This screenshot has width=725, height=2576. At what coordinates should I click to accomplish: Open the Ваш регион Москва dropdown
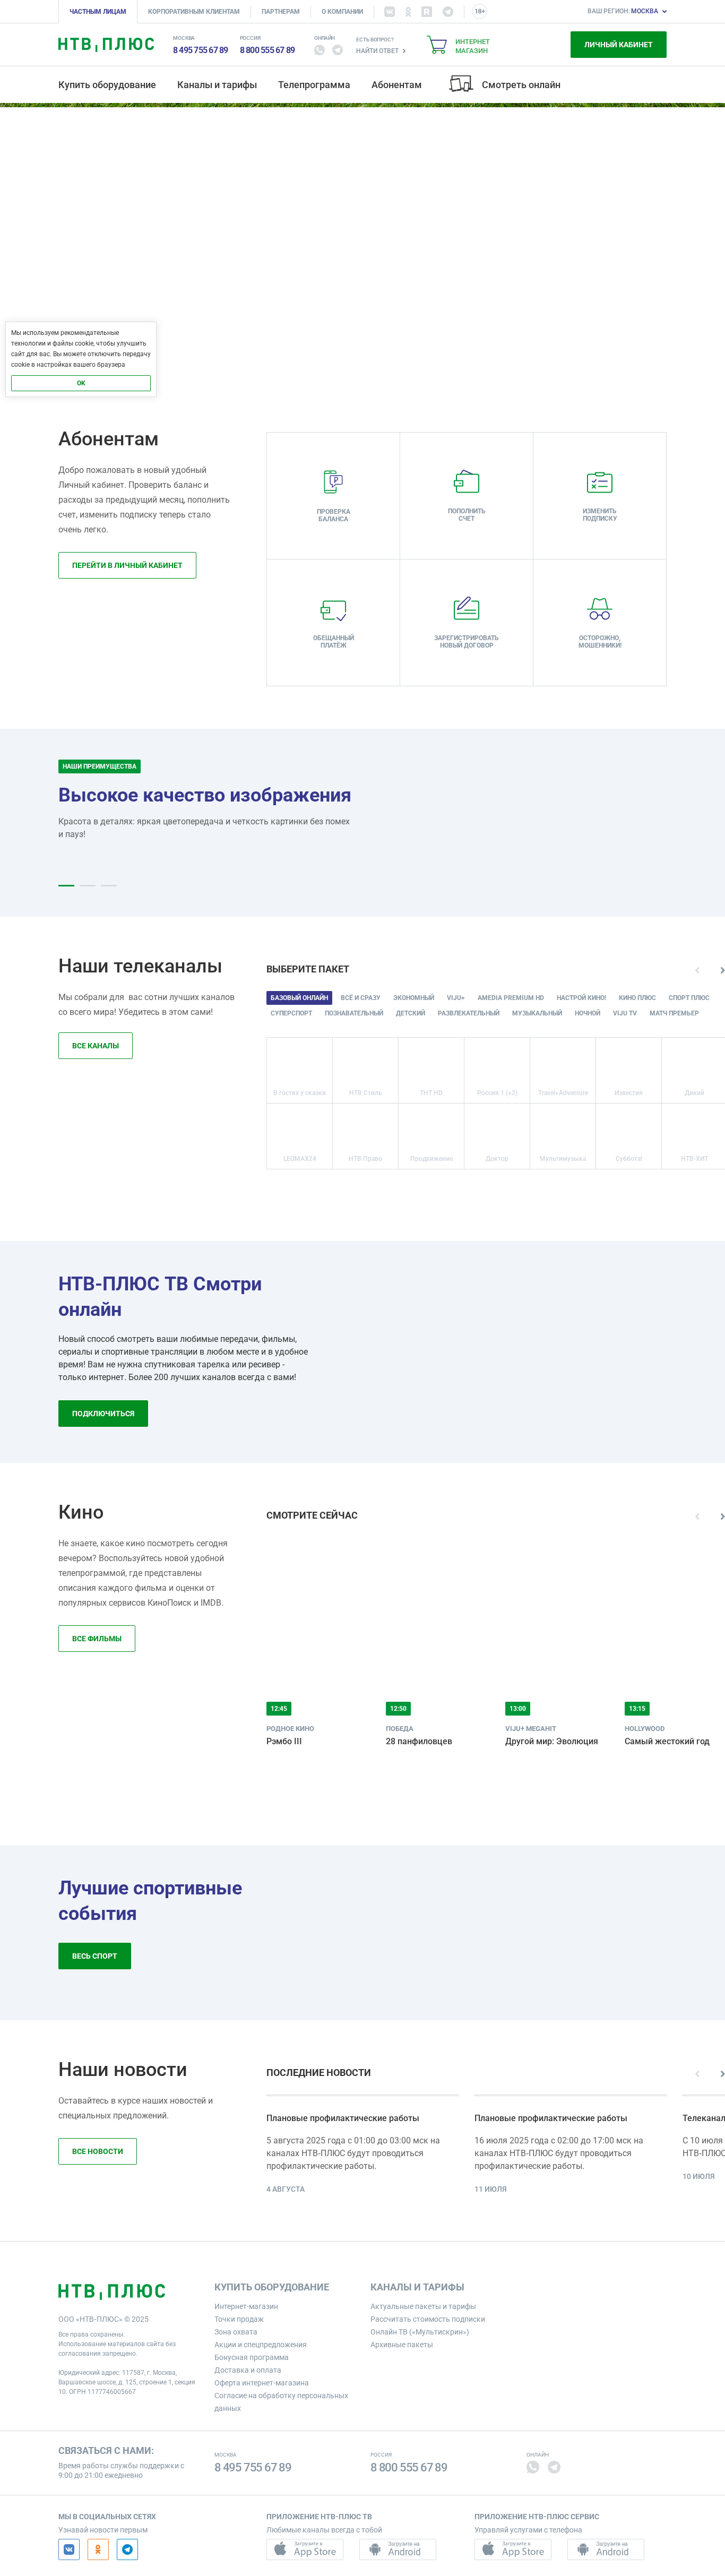tap(627, 12)
